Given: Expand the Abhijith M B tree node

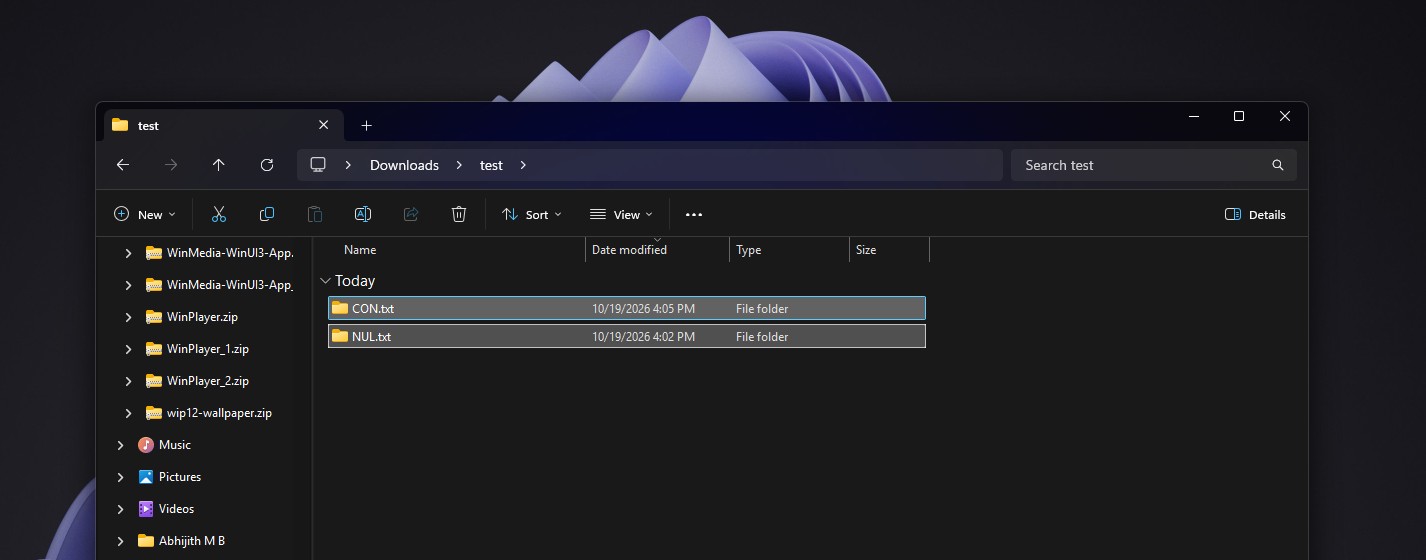Looking at the screenshot, I should point(121,541).
